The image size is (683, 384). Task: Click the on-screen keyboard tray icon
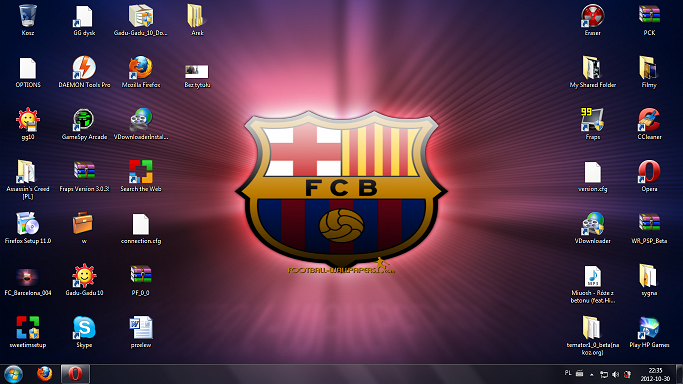579,373
